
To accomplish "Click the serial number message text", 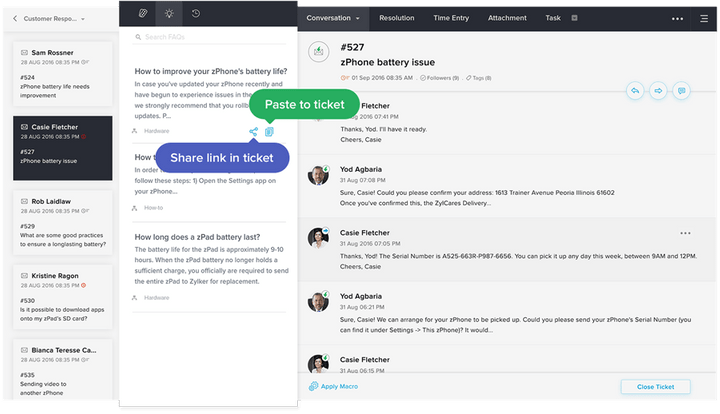I will 518,261.
